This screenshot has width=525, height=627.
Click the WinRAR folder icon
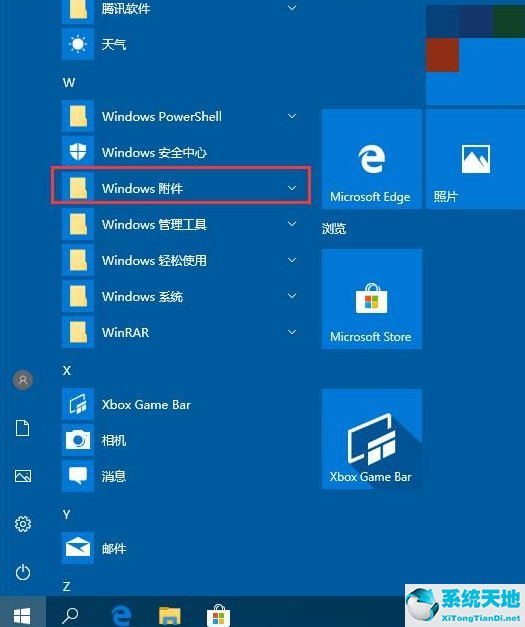click(x=78, y=332)
